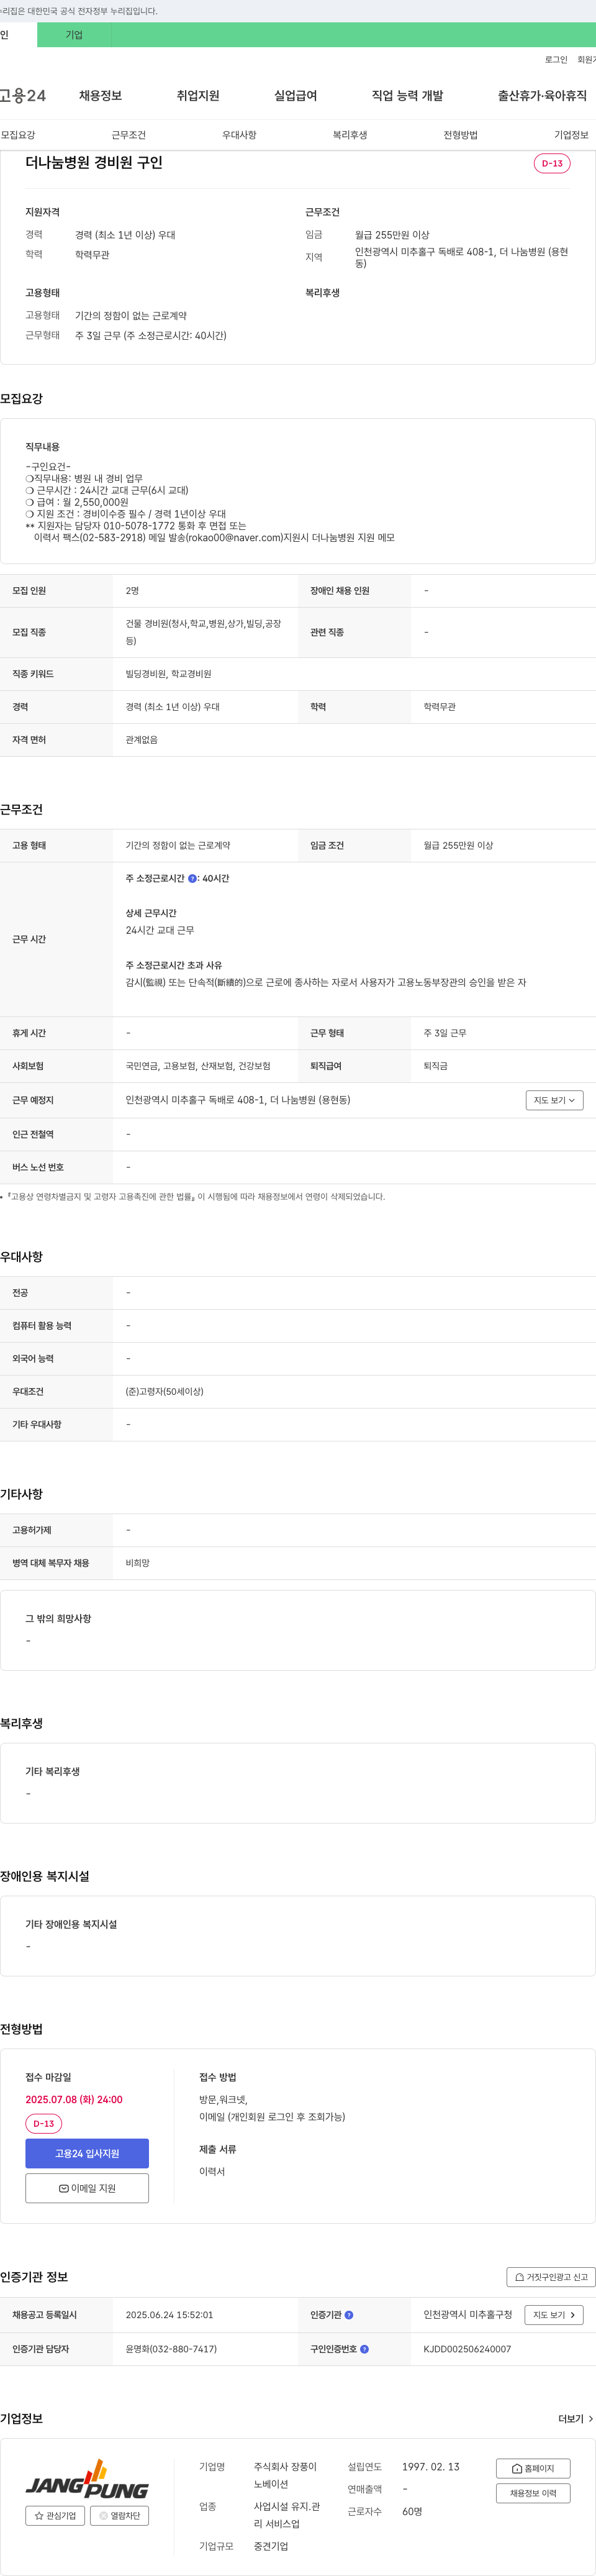596x2576 pixels.
Task: Click 병역 대체 복무자 채용 value 비희망
Action: pos(137,1563)
